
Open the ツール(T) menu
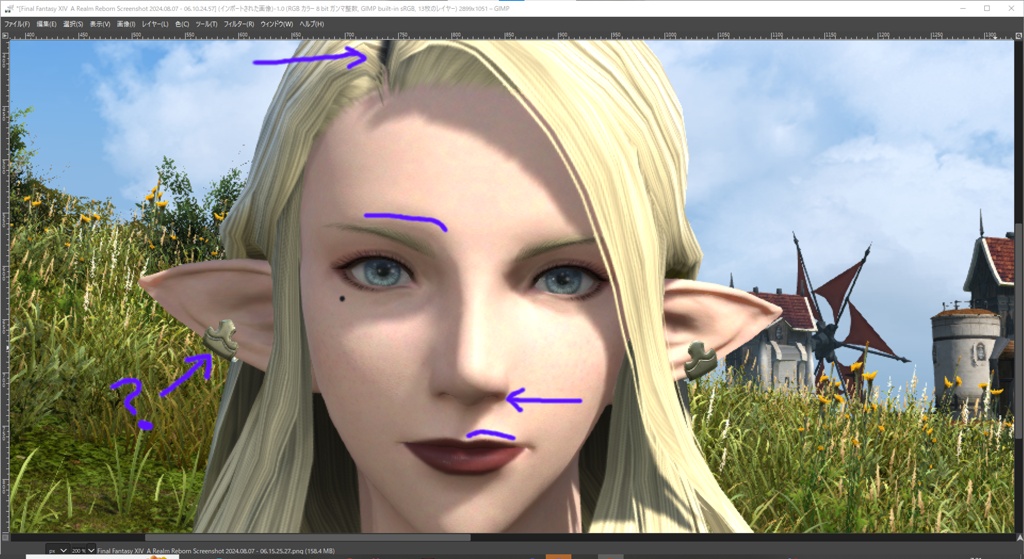point(206,24)
